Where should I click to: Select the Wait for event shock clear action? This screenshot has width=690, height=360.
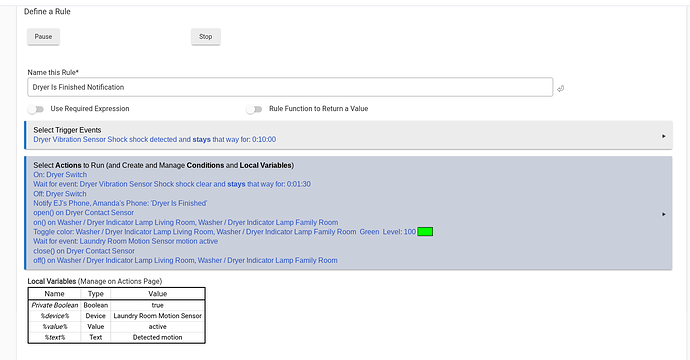[x=172, y=184]
